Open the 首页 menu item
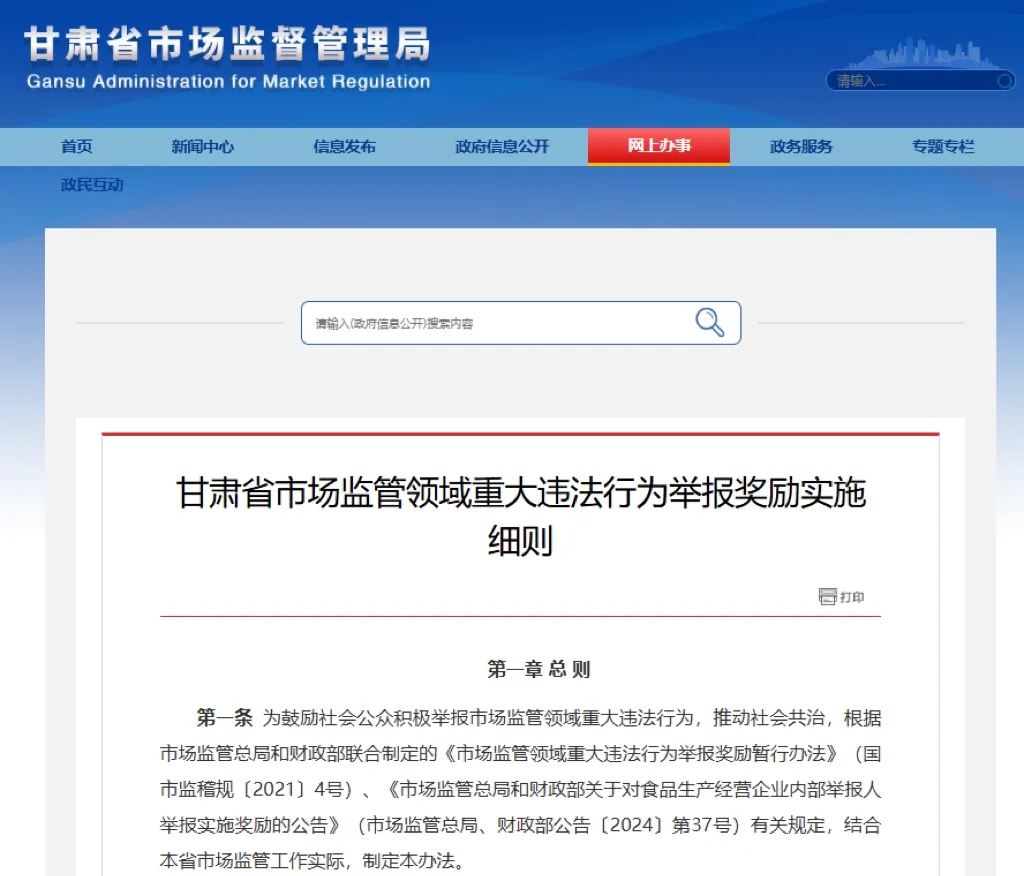The image size is (1024, 876). (x=76, y=146)
